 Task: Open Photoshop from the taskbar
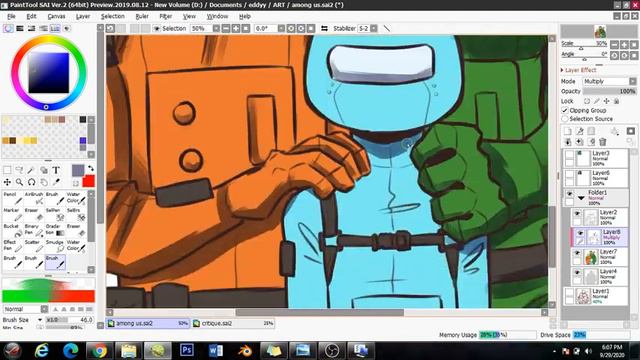187,351
